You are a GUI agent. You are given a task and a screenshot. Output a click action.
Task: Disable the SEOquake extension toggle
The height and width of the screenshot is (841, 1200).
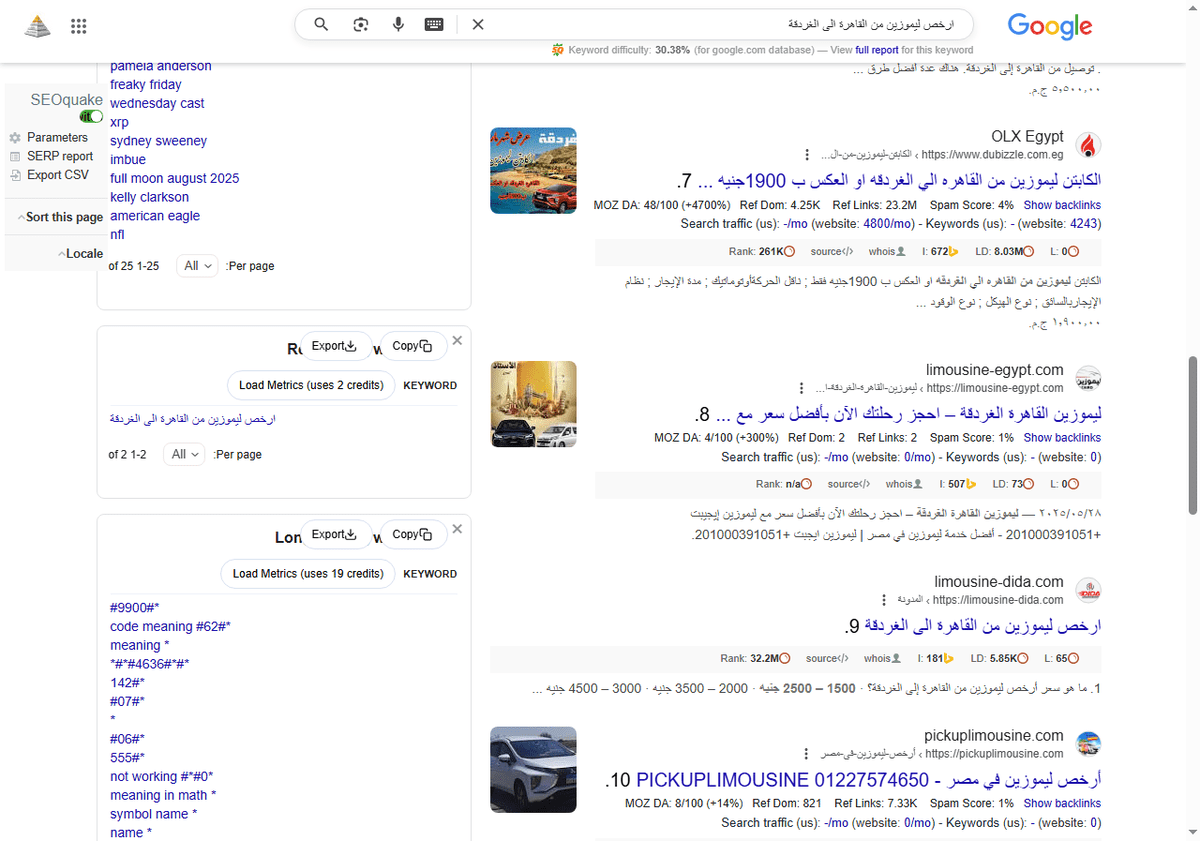click(91, 116)
